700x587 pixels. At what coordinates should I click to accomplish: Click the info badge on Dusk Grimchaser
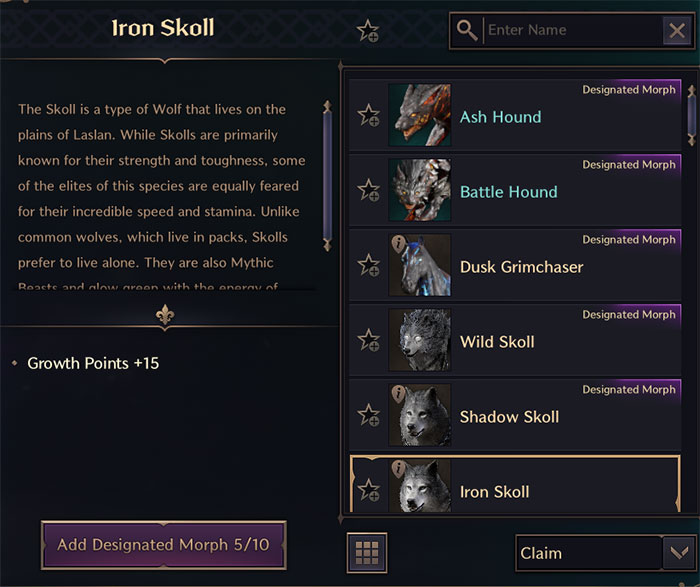(397, 243)
